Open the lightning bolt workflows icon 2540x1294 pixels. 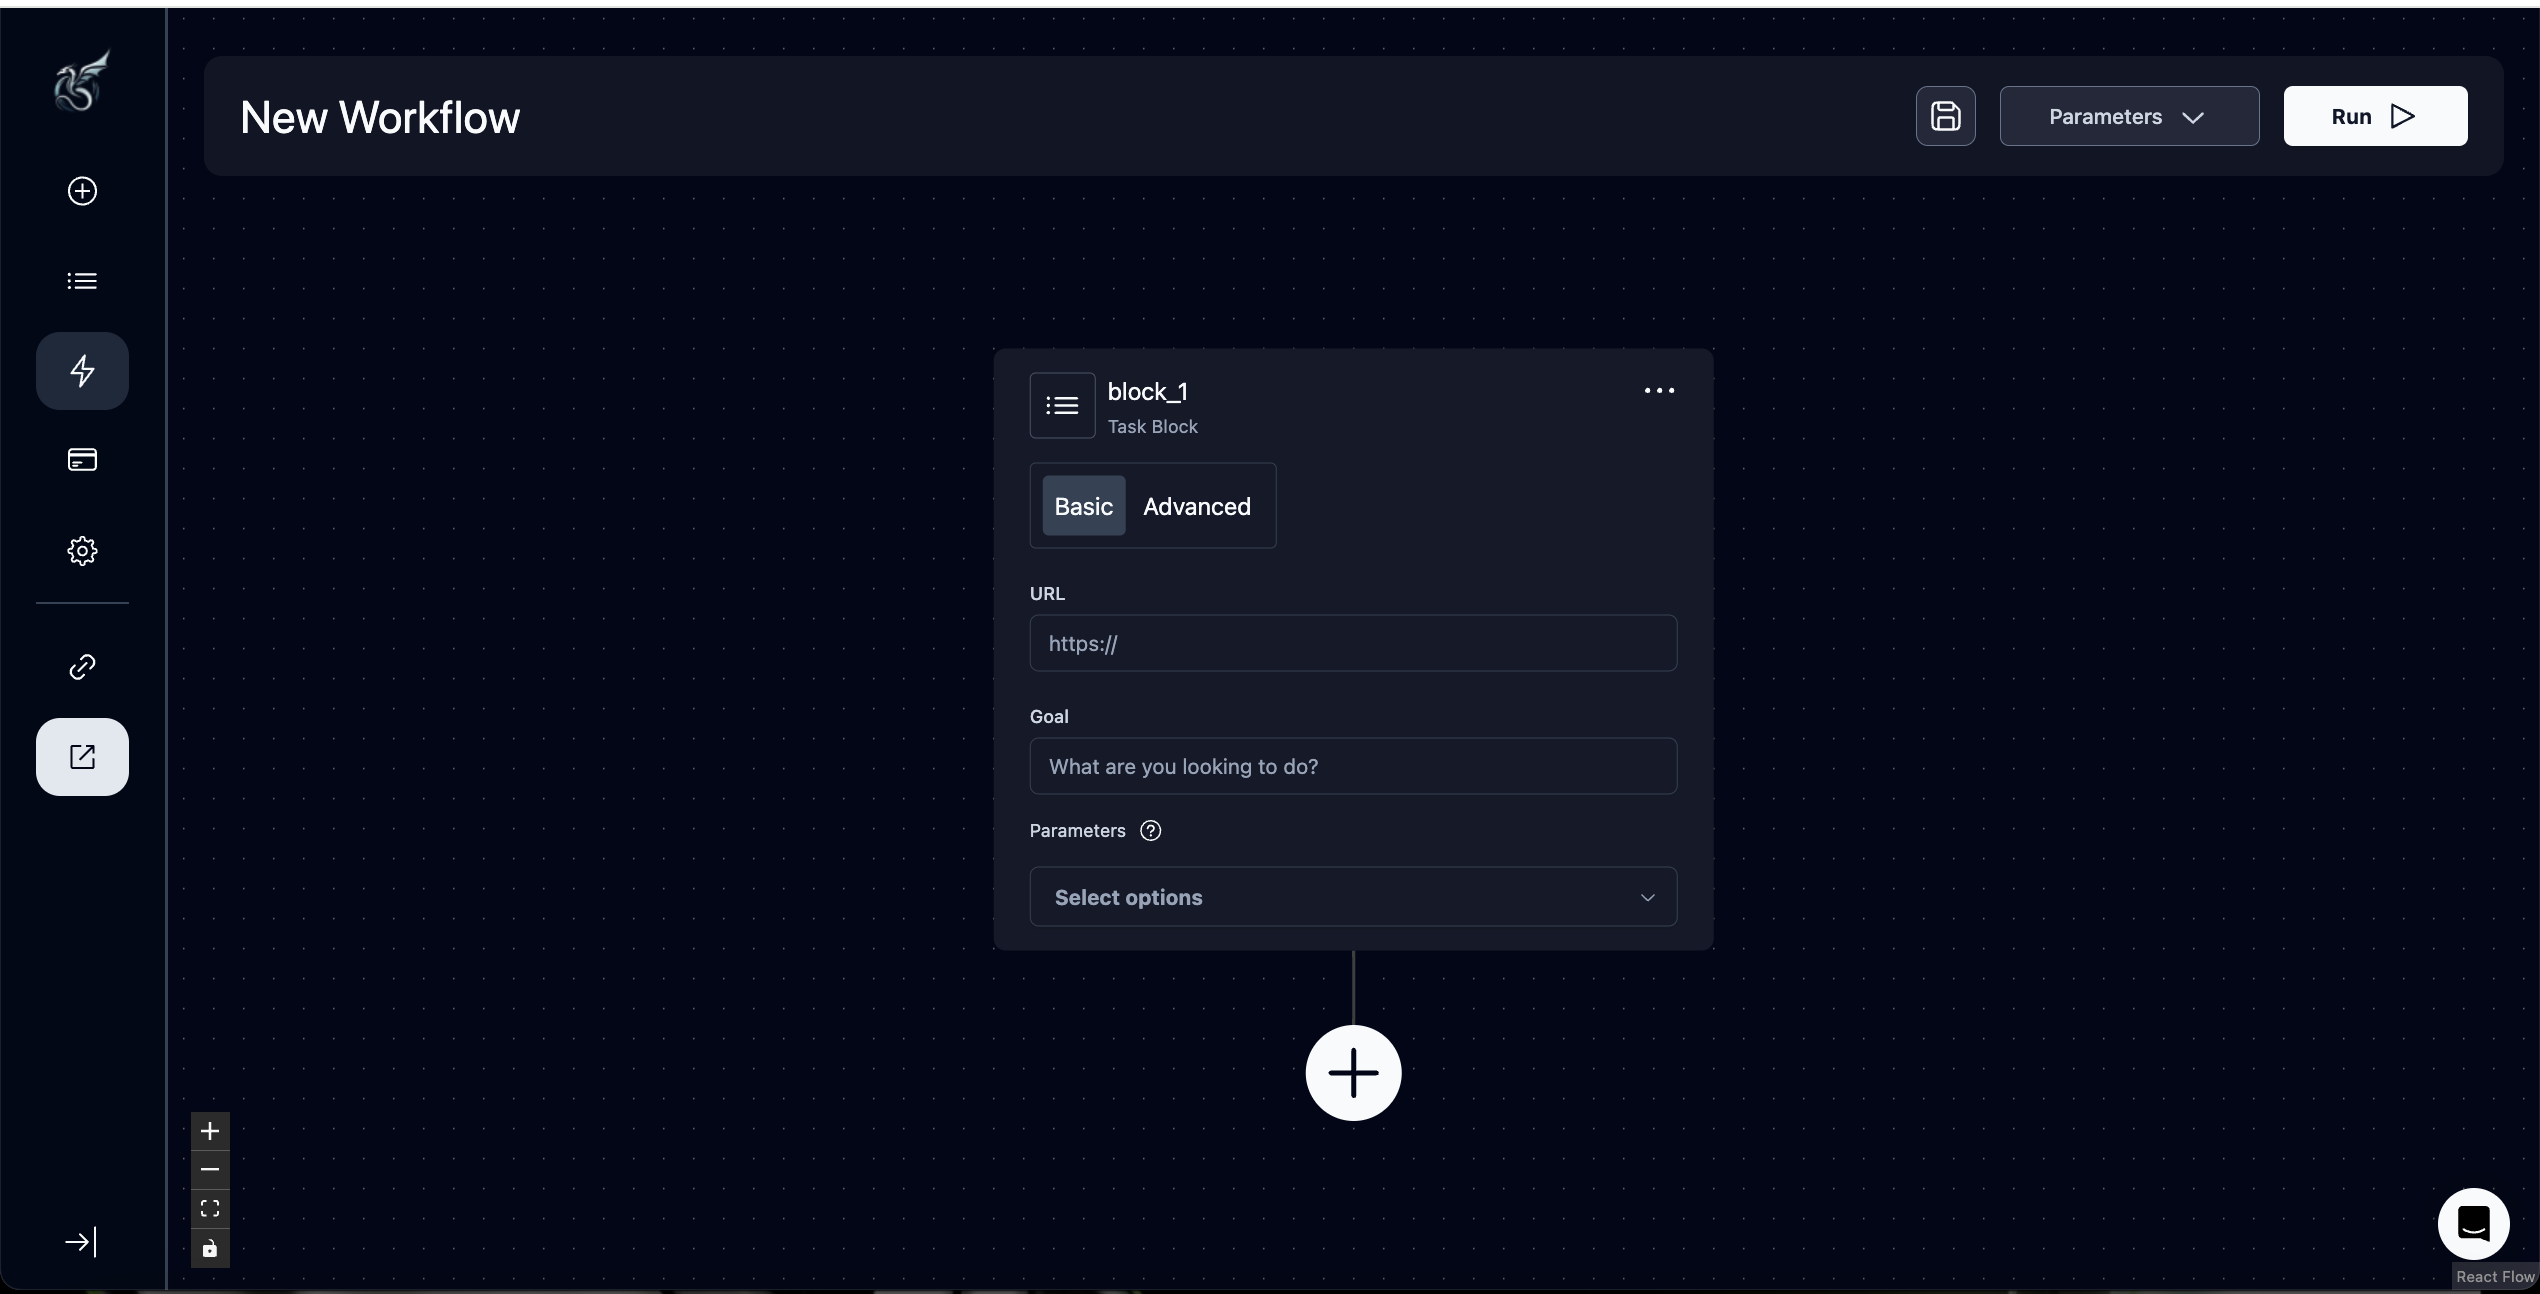pyautogui.click(x=82, y=371)
